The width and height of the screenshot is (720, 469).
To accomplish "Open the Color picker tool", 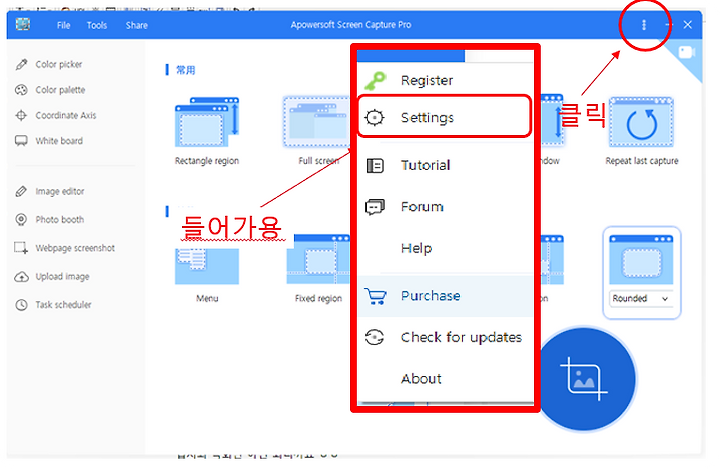I will click(x=49, y=64).
